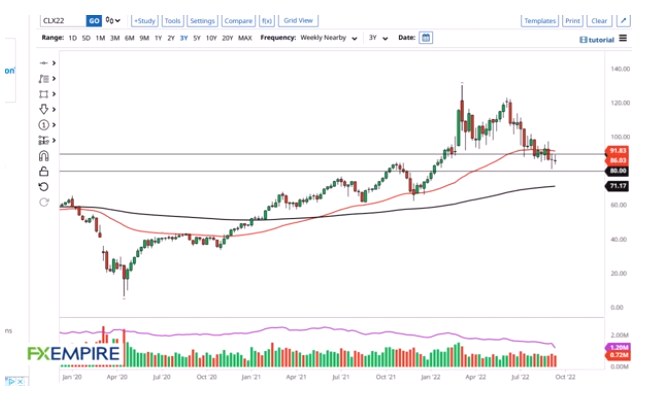Select the 5Y range
Image resolution: width=655 pixels, height=399 pixels.
(197, 38)
